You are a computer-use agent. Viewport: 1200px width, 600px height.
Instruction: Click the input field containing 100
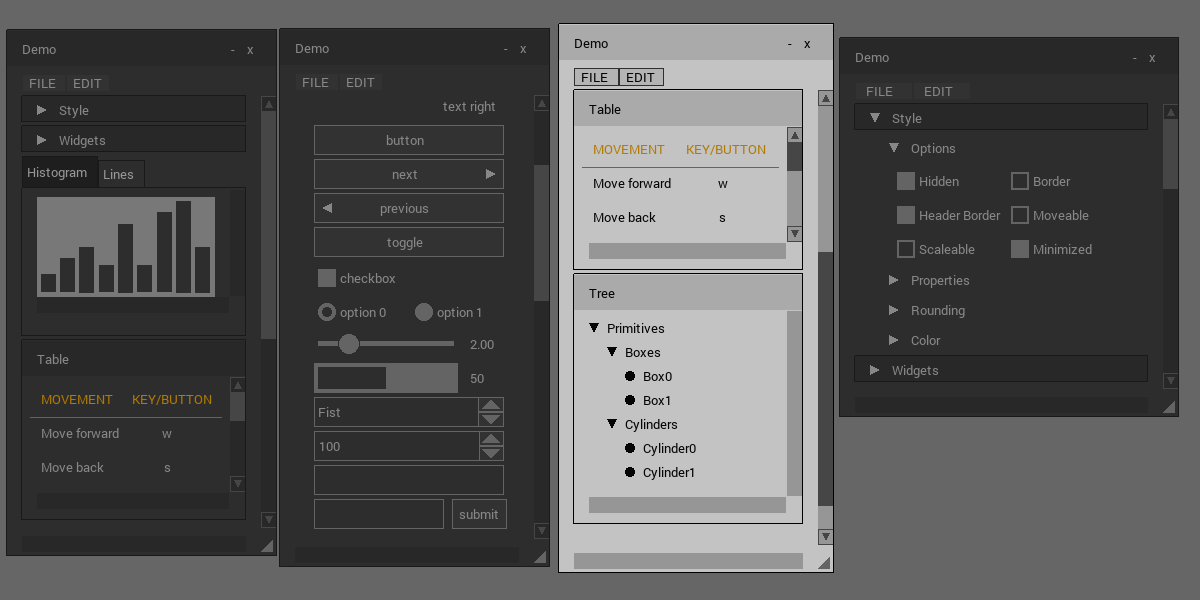[x=396, y=446]
